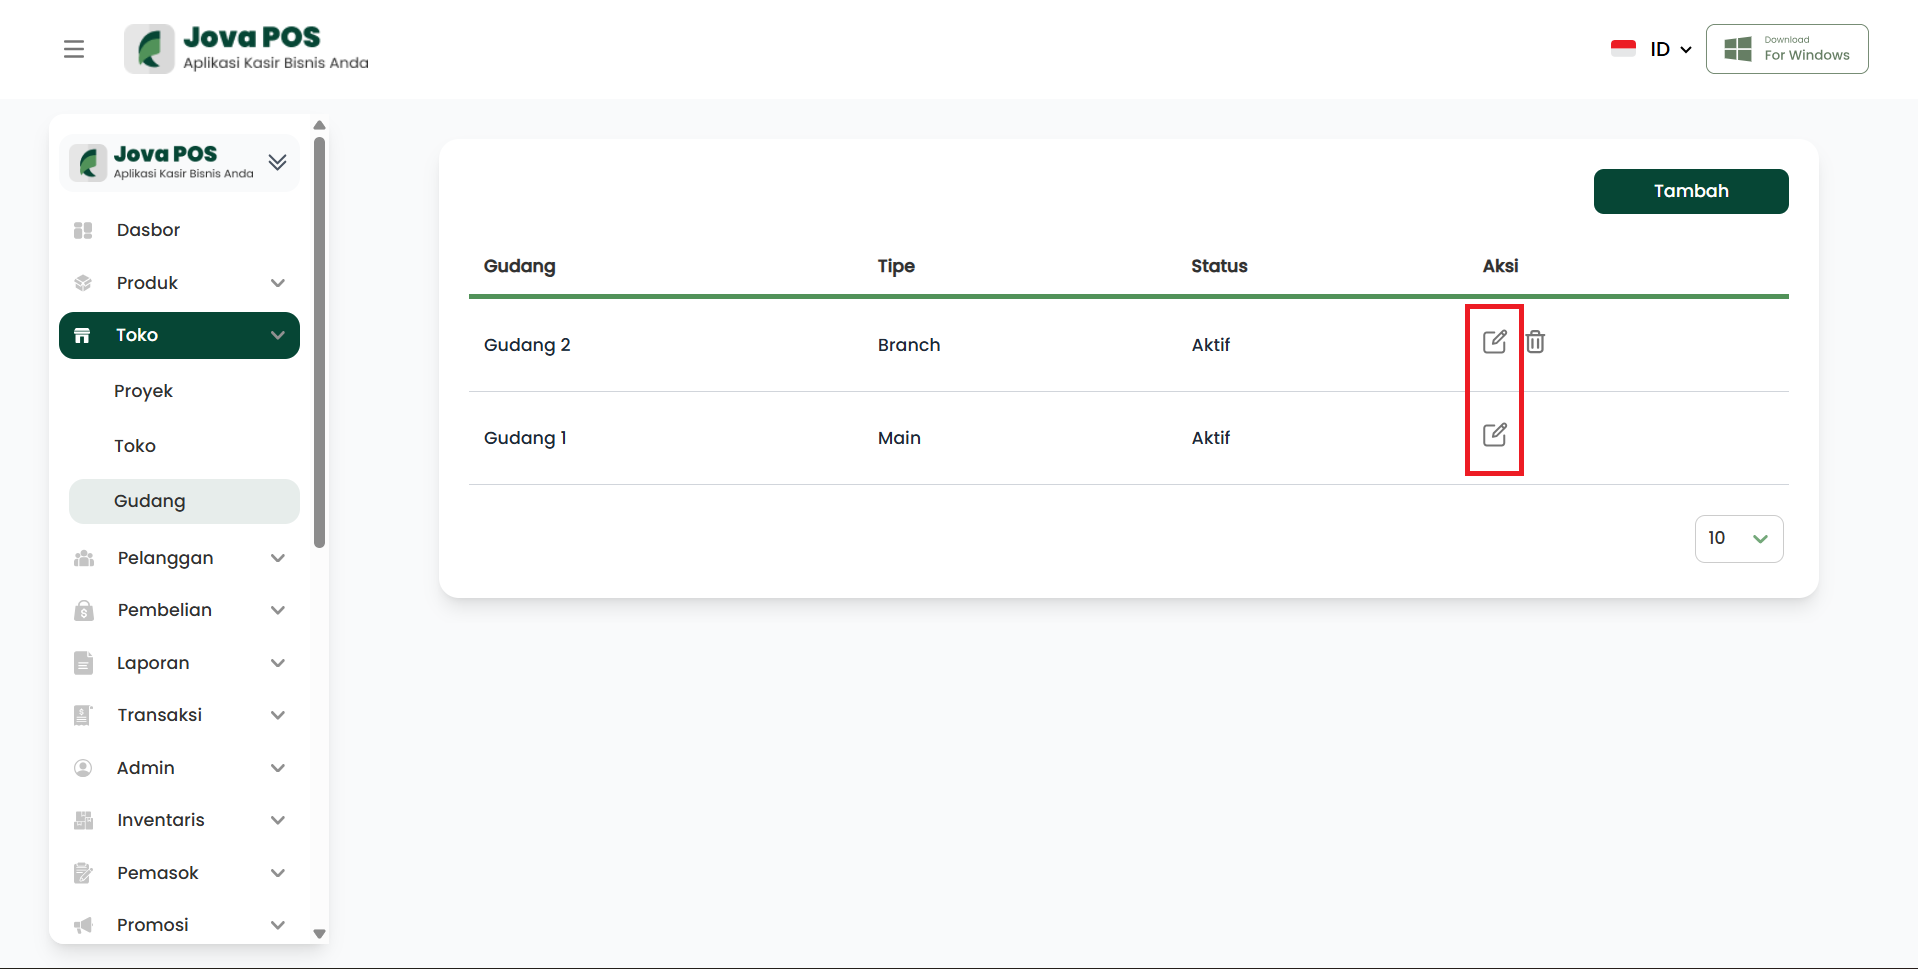Click the Dasbor sidebar icon
This screenshot has height=969, width=1918.
click(x=83, y=230)
